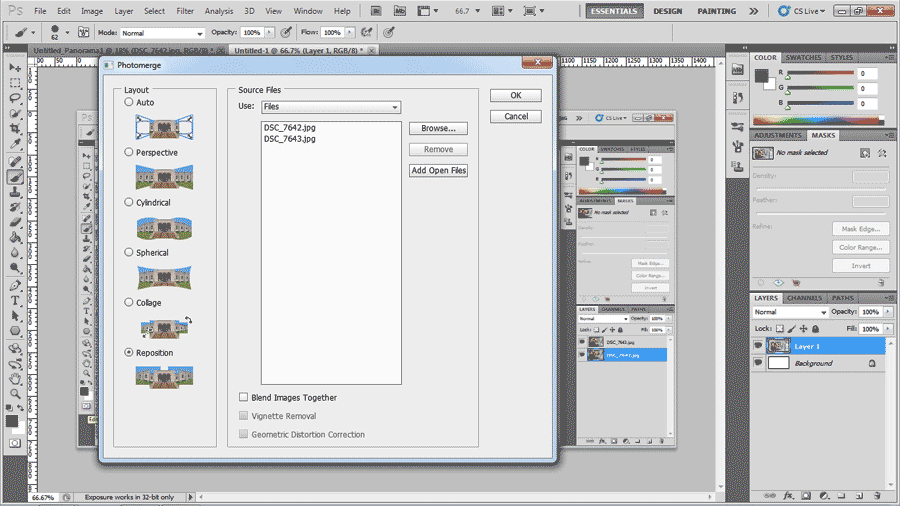Enable Blend Images Together checkbox

[243, 397]
